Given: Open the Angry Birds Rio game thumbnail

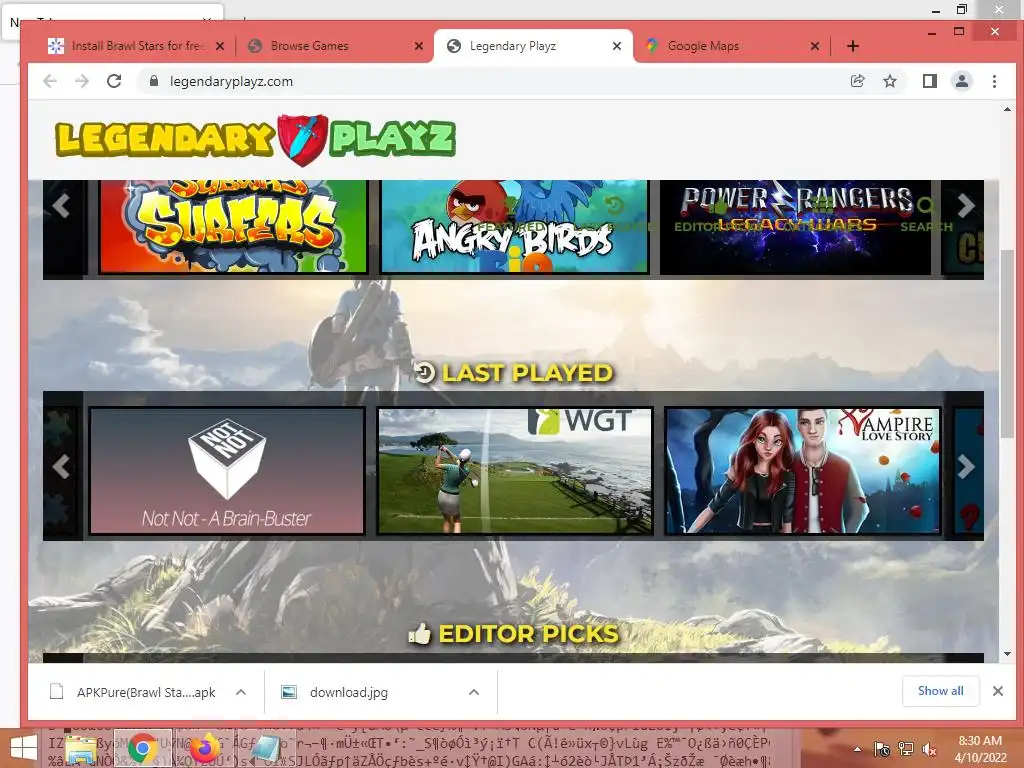Looking at the screenshot, I should (514, 226).
